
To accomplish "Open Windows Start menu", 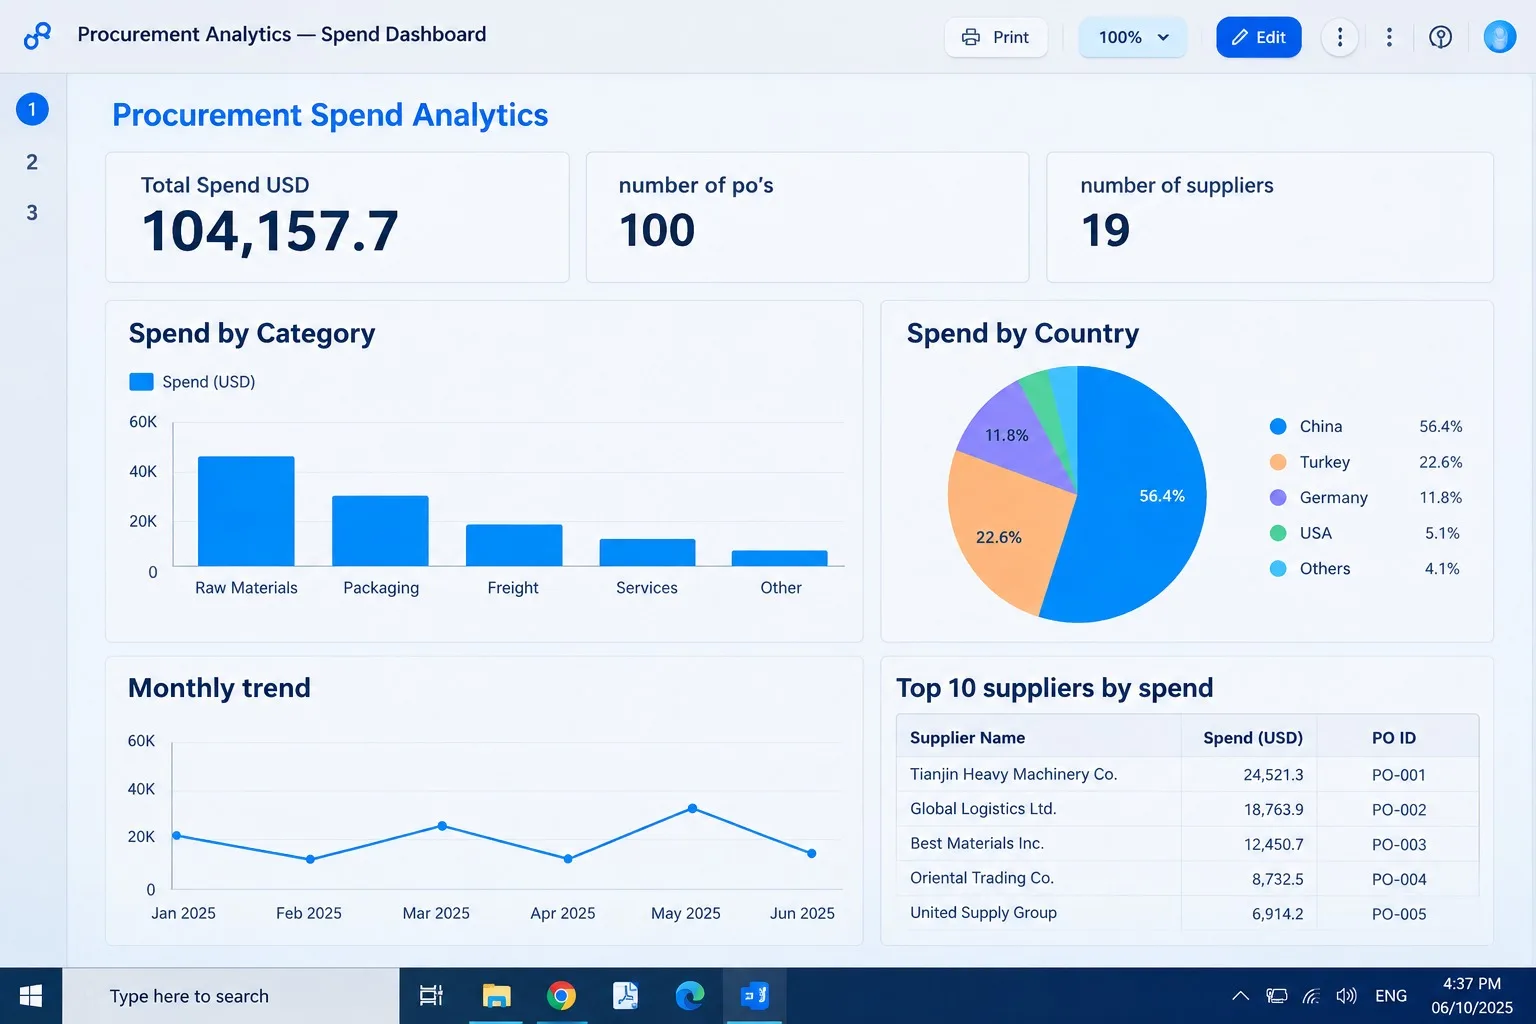I will [31, 996].
